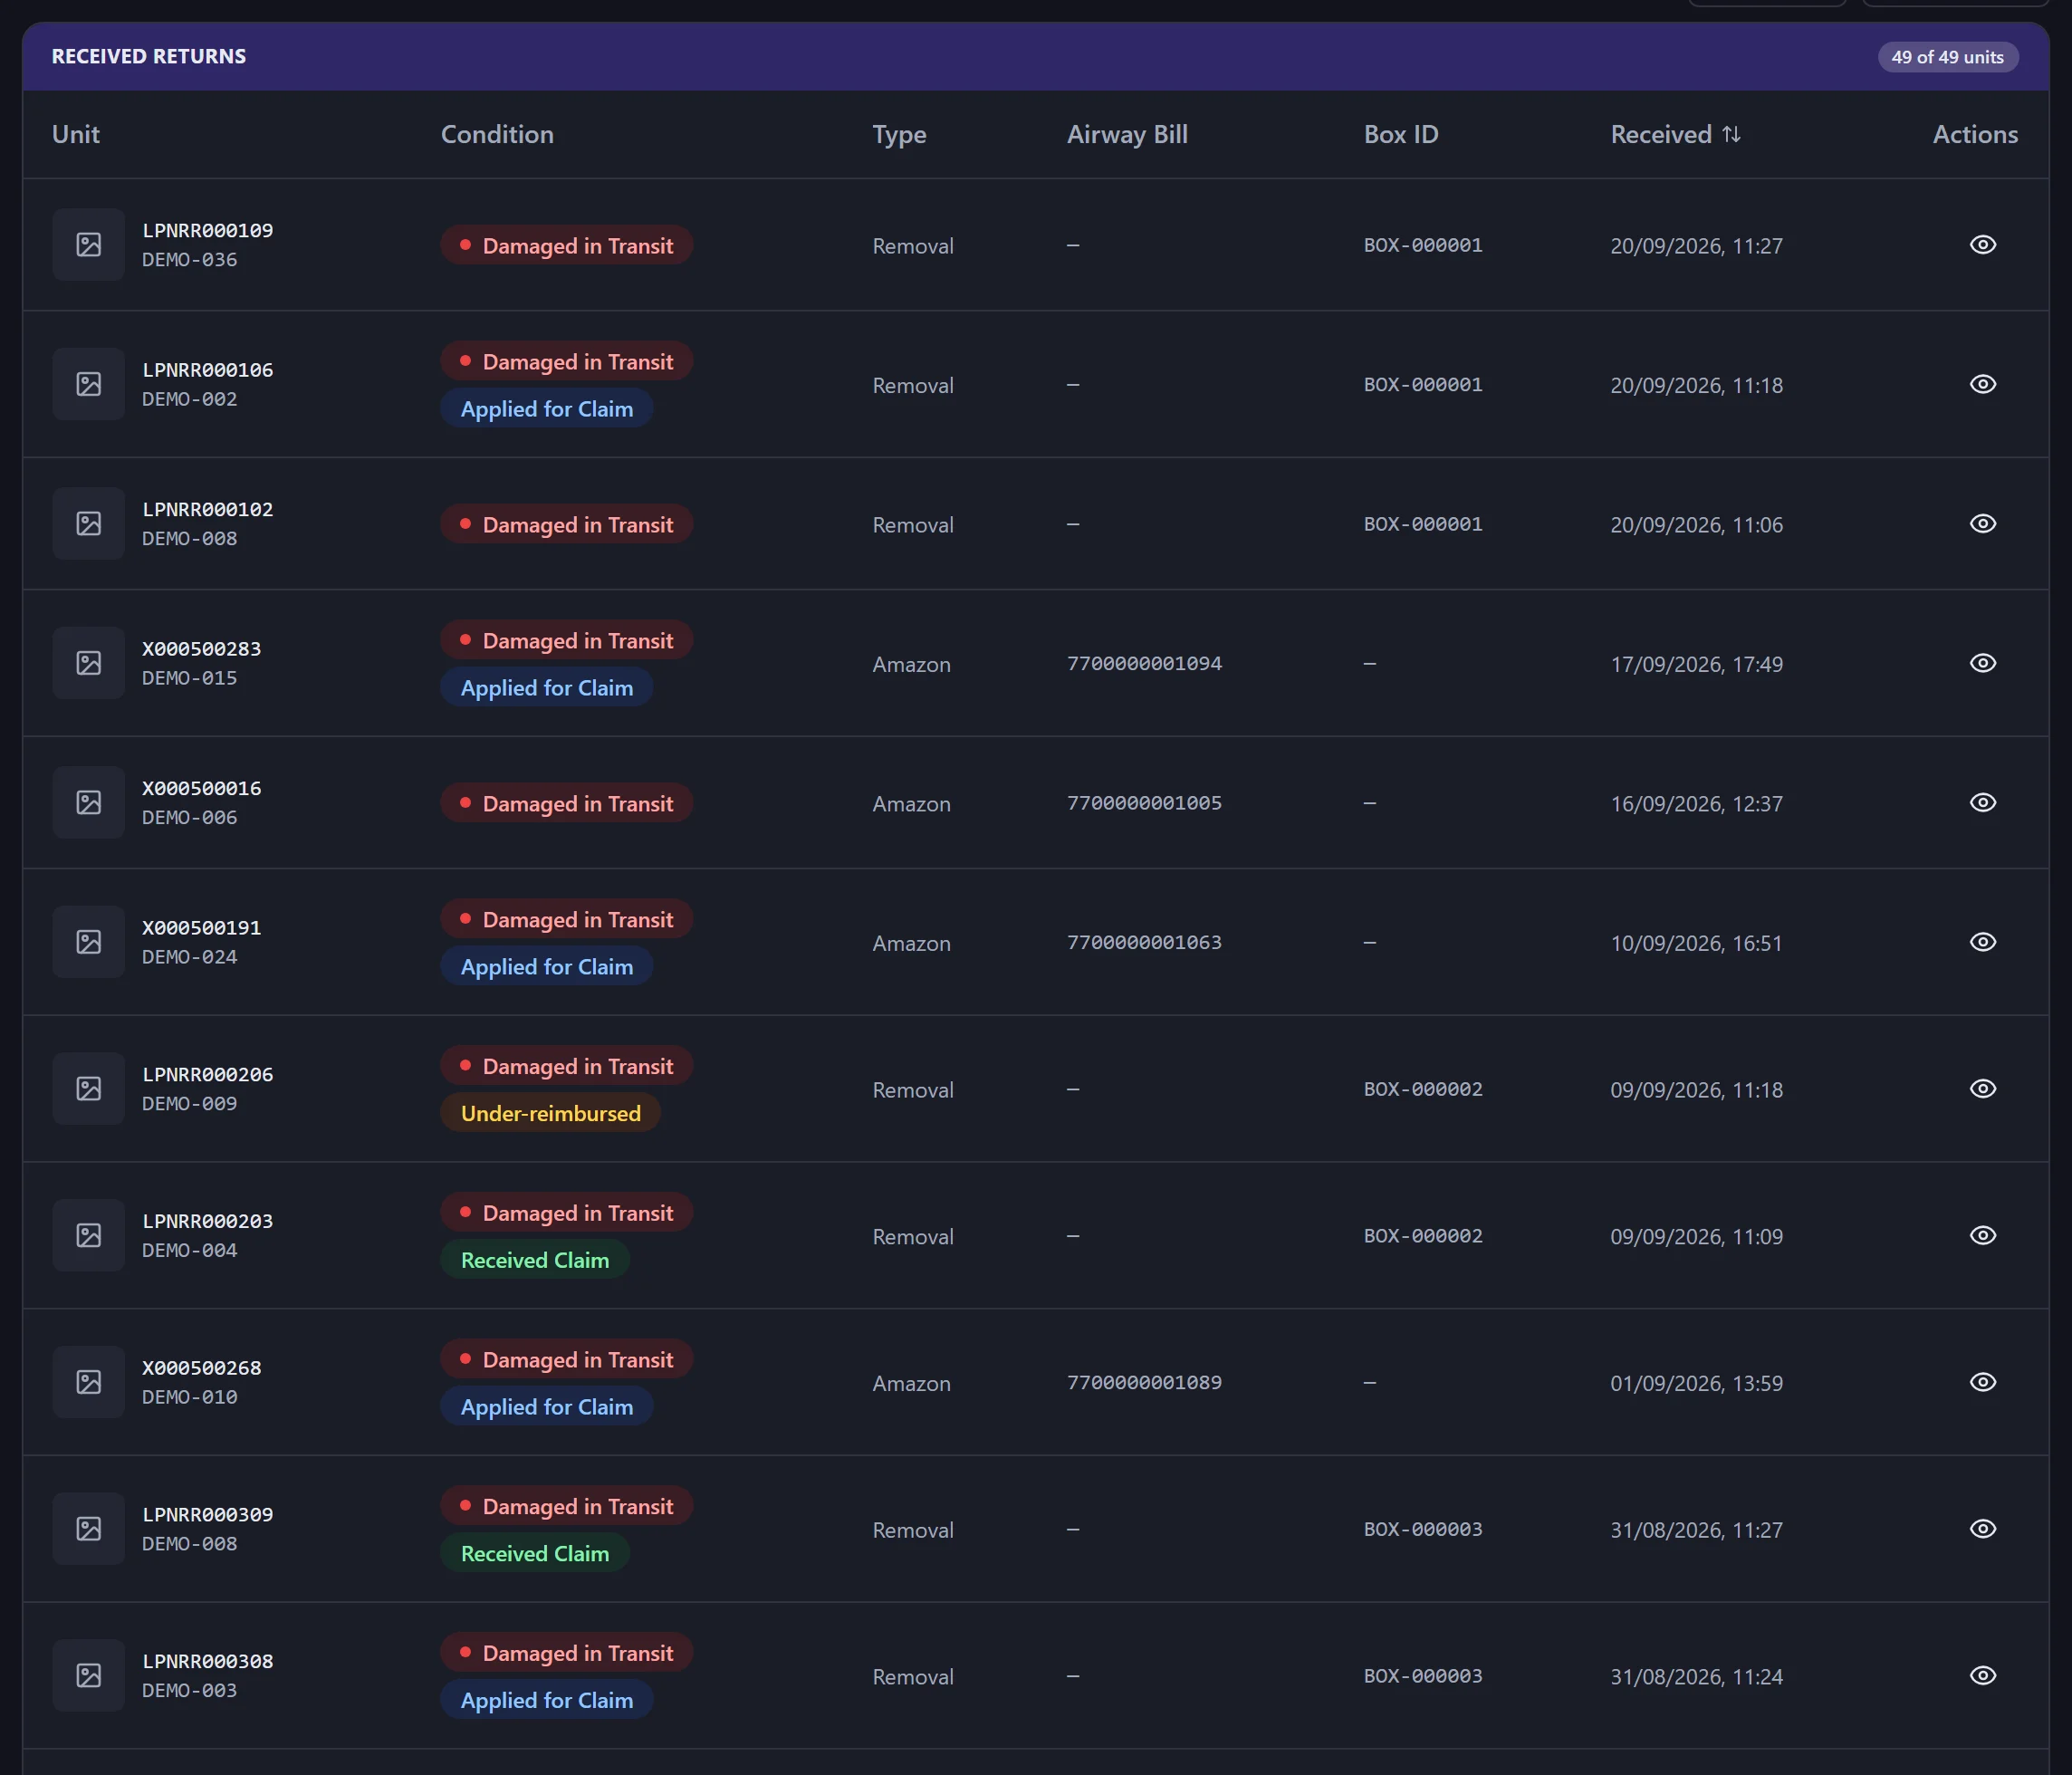Open the view eye icon for LPNRR000106
The image size is (2072, 1775).
tap(1982, 384)
